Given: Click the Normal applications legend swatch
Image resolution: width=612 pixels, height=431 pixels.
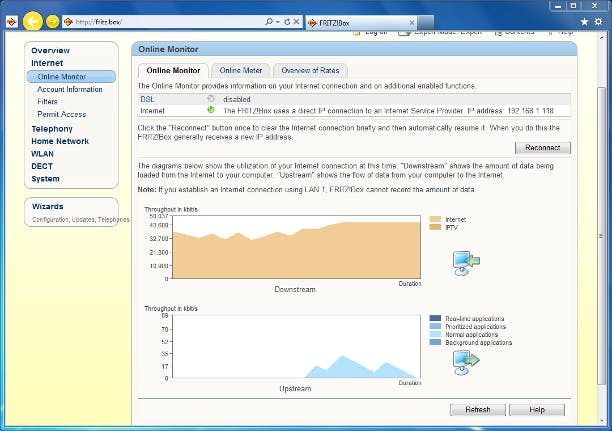Looking at the screenshot, I should coord(435,334).
